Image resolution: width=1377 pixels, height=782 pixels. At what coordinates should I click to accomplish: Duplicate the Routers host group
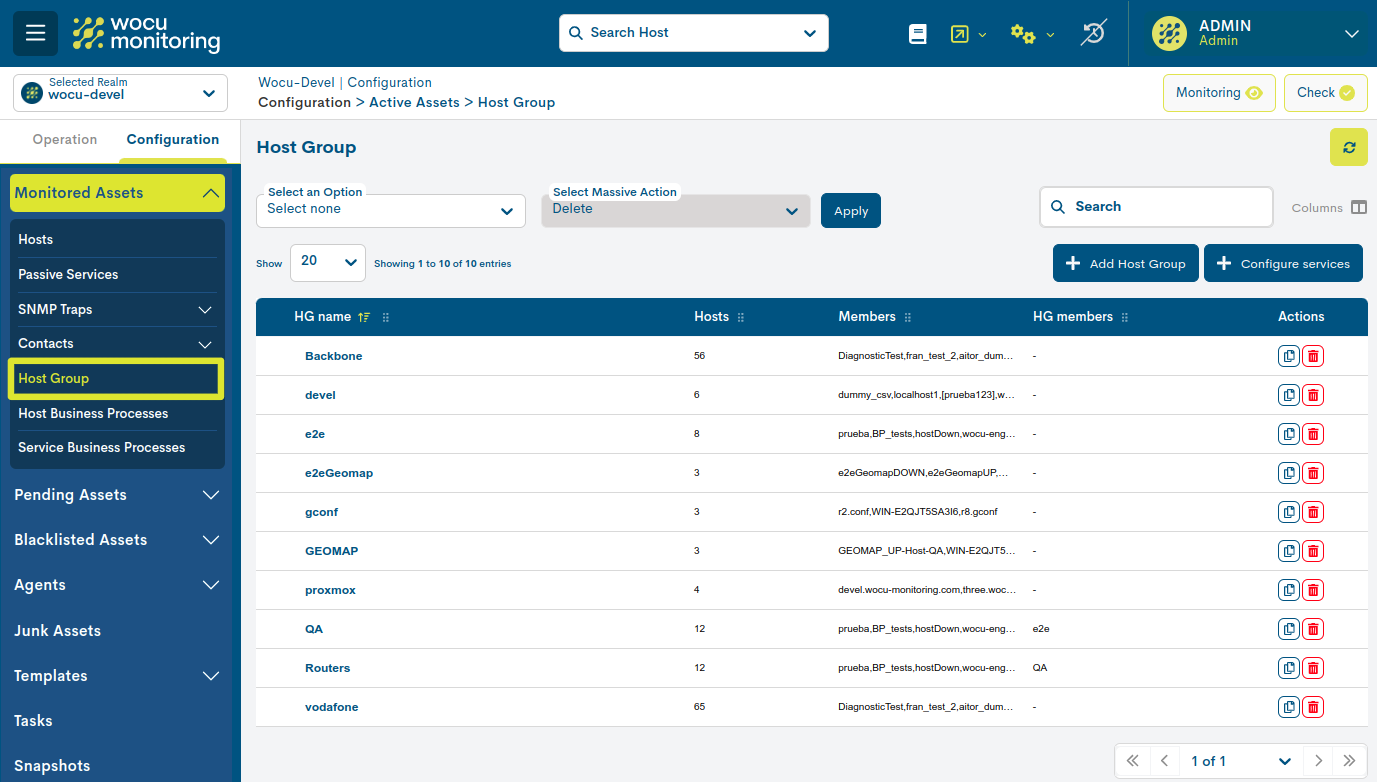pyautogui.click(x=1288, y=668)
